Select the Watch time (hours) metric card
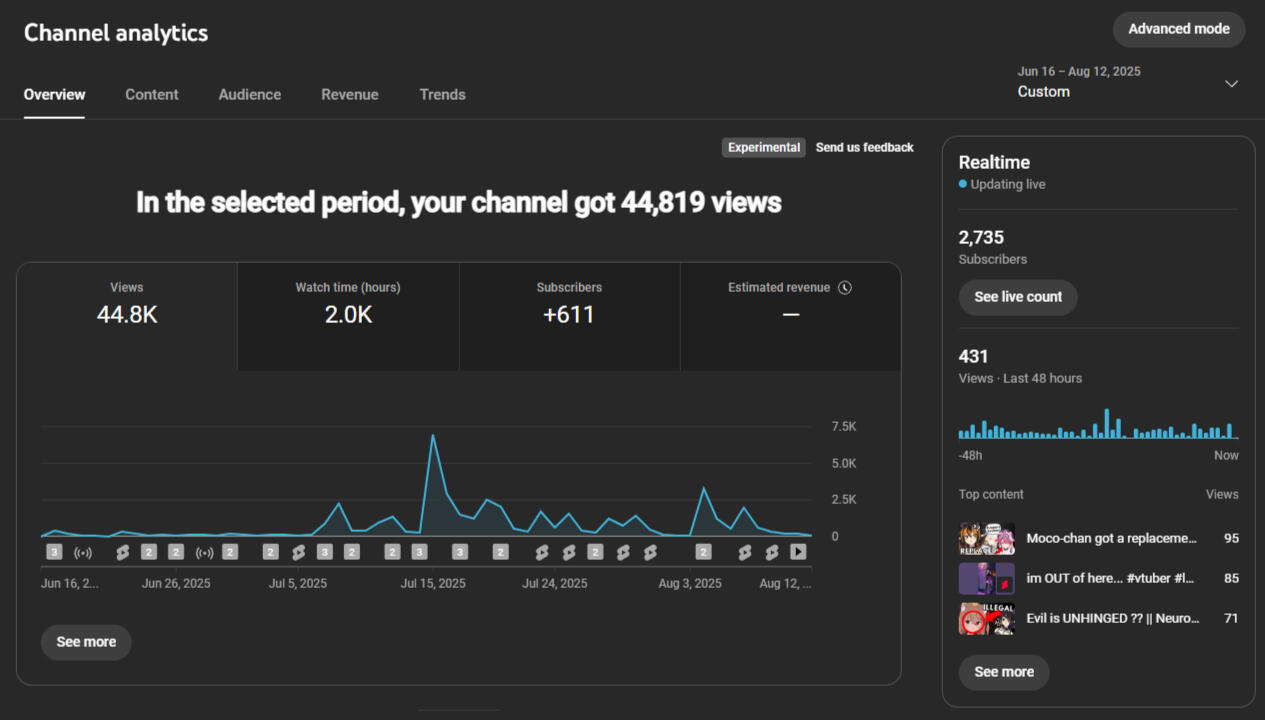This screenshot has height=720, width=1265. (x=348, y=316)
